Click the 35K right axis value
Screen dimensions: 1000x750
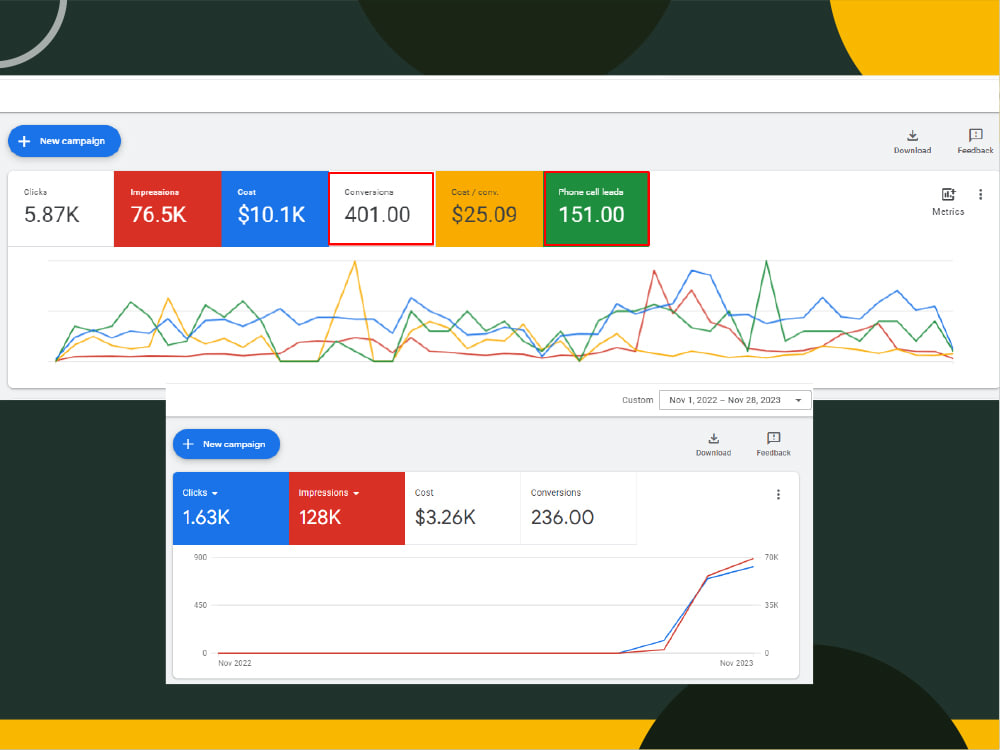[772, 605]
